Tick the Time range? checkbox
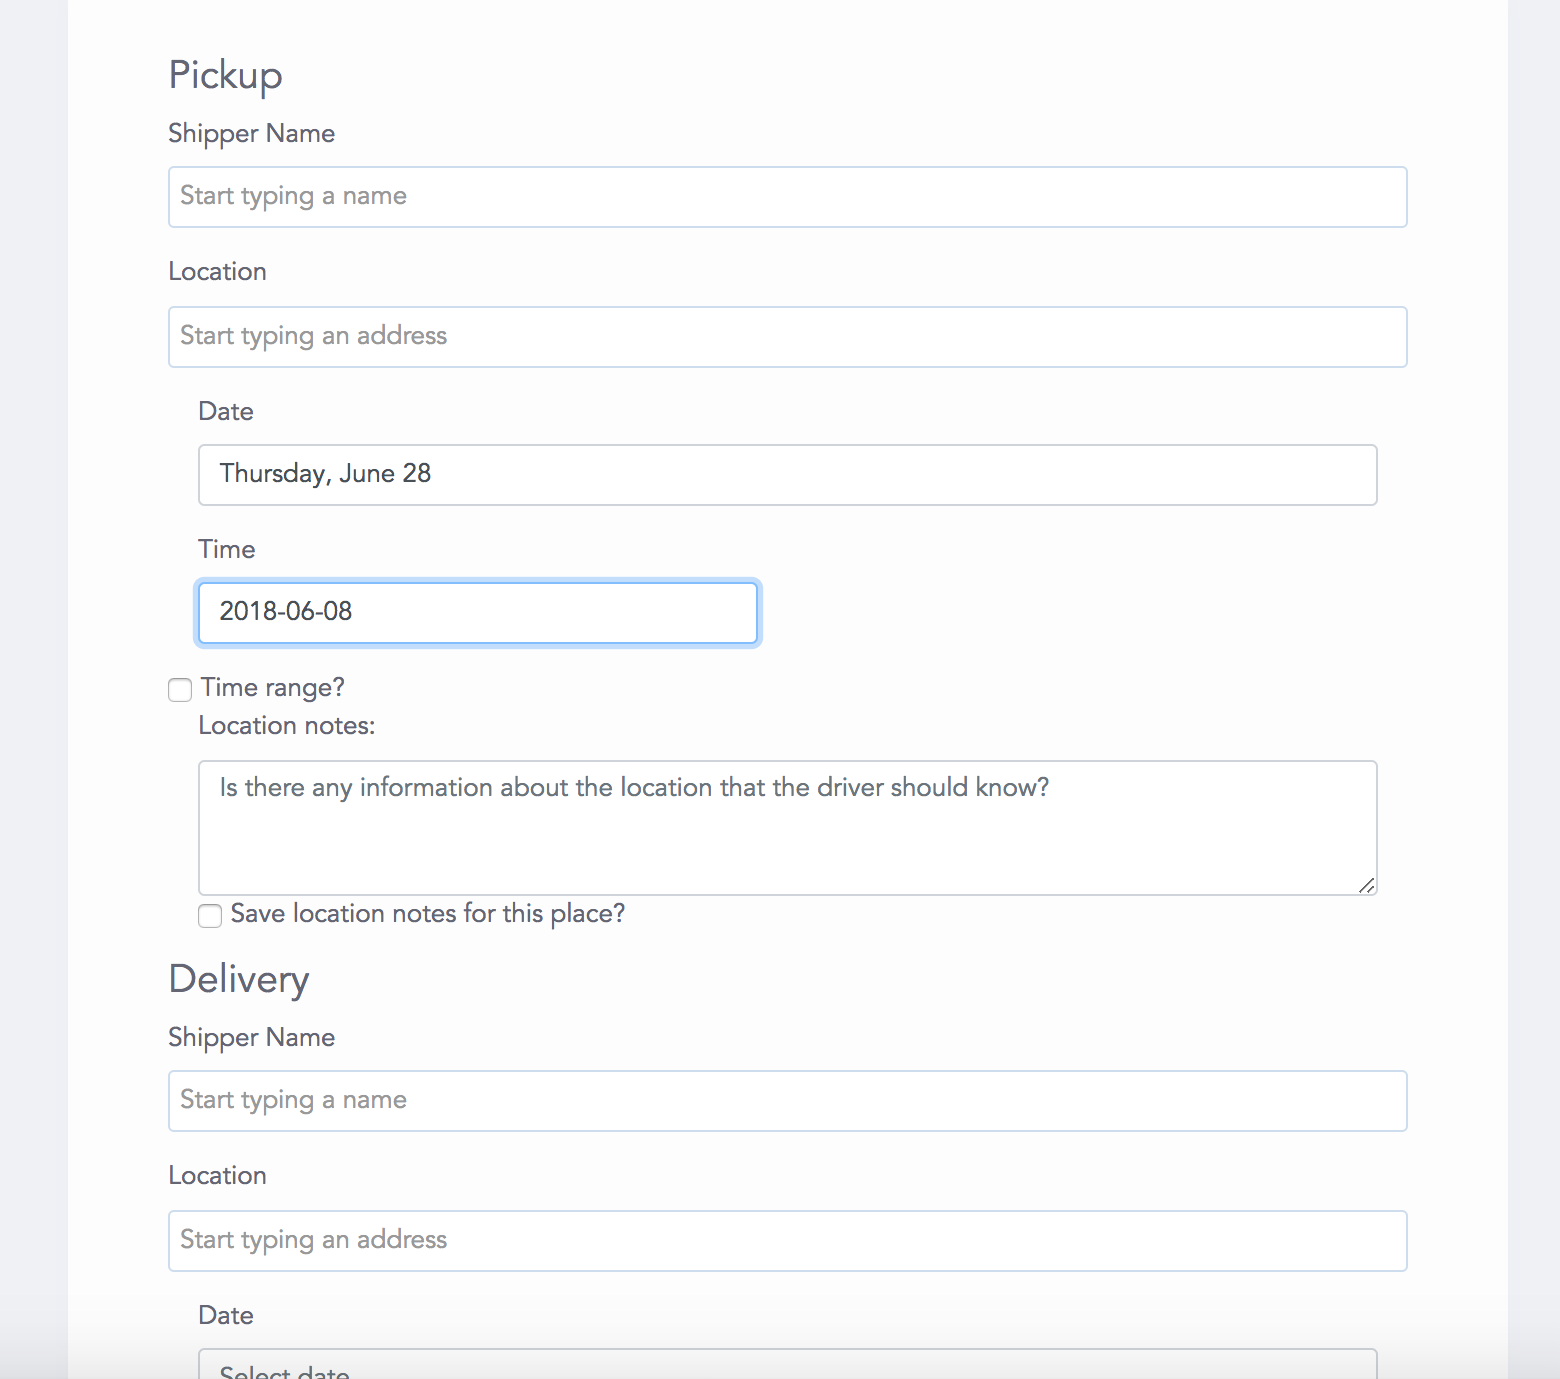 pos(180,690)
